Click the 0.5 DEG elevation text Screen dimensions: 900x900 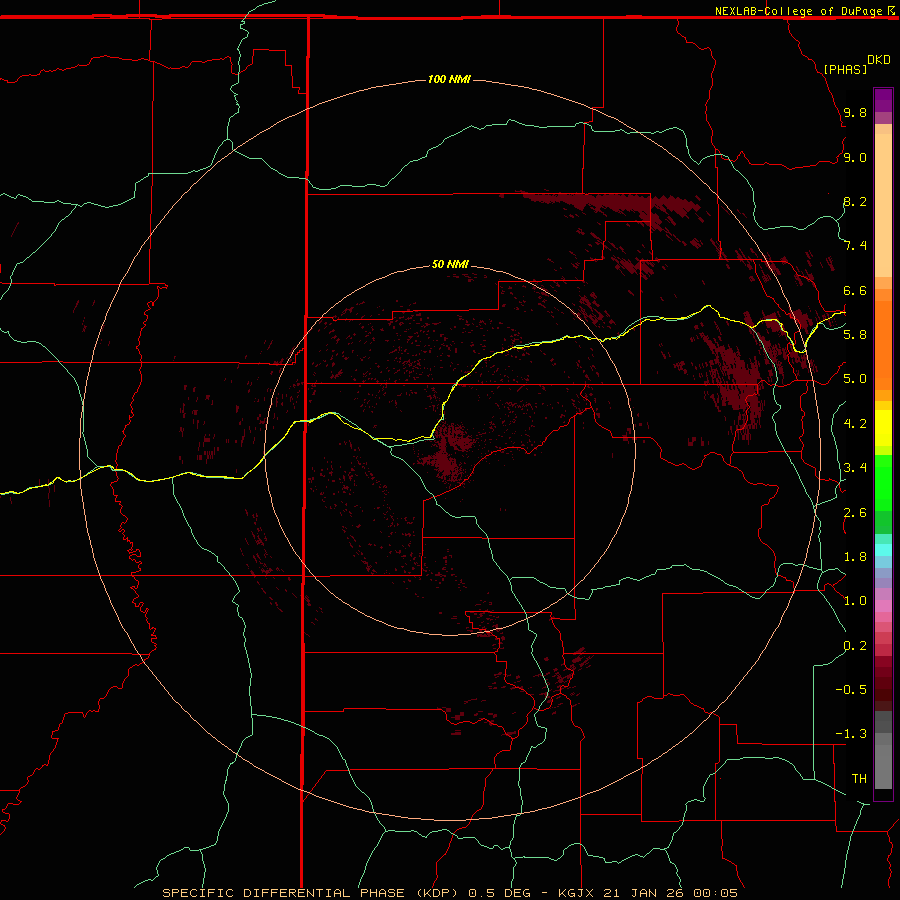pos(499,893)
